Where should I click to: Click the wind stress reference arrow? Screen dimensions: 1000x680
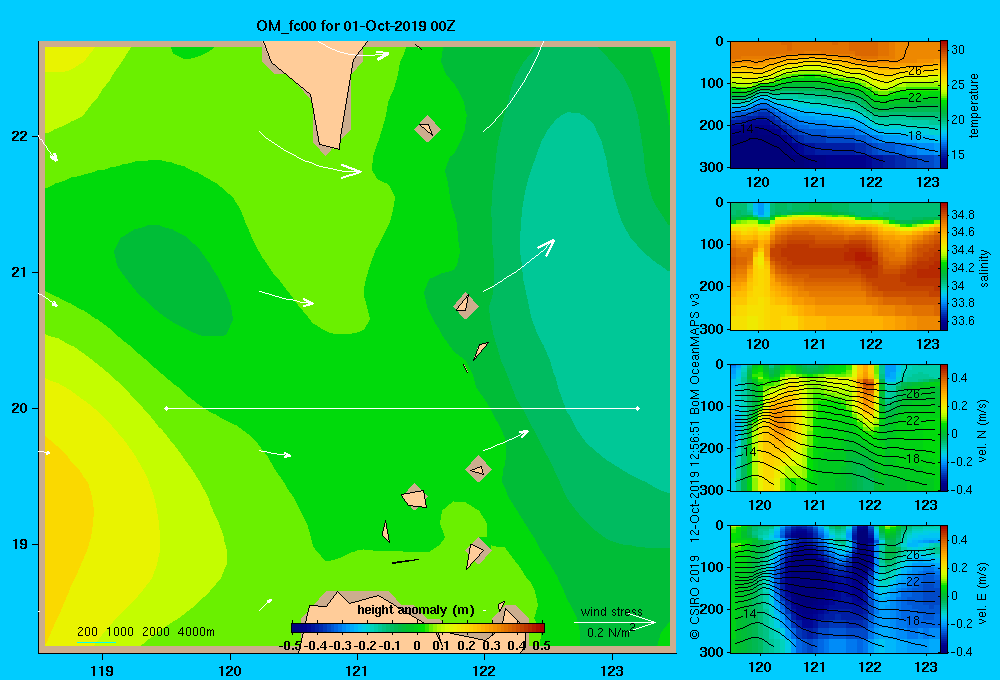coord(615,623)
